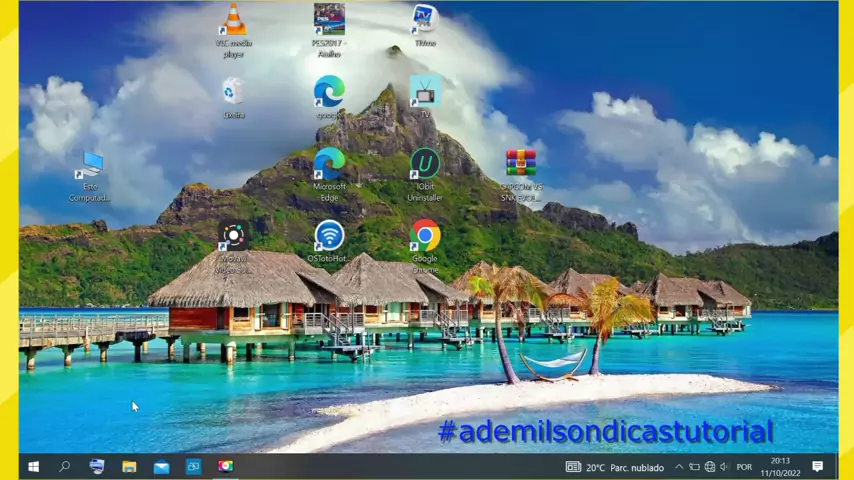Image resolution: width=854 pixels, height=480 pixels.
Task: Launch the PES2017 desktop shortcut
Action: coord(329,20)
